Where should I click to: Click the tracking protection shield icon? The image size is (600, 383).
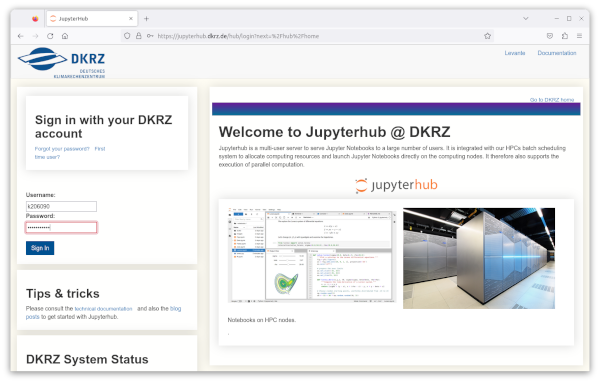pos(127,36)
